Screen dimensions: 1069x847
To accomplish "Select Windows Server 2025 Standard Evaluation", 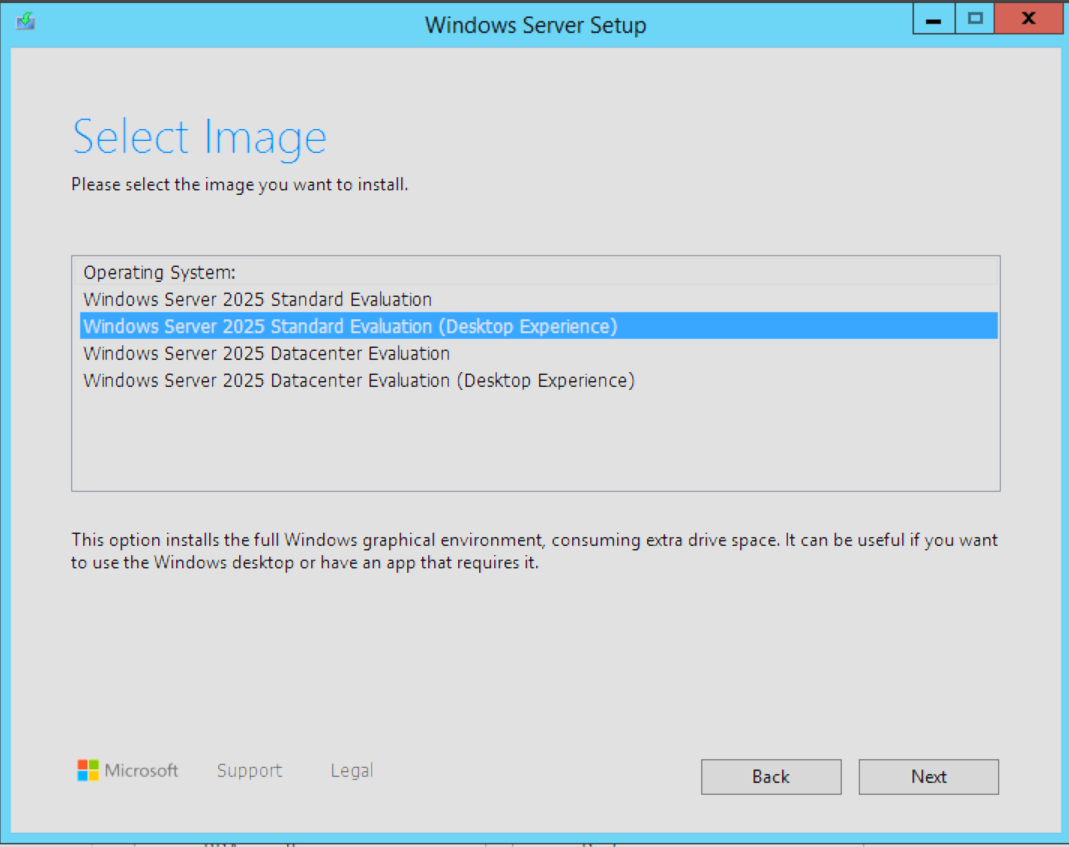I will (x=257, y=299).
